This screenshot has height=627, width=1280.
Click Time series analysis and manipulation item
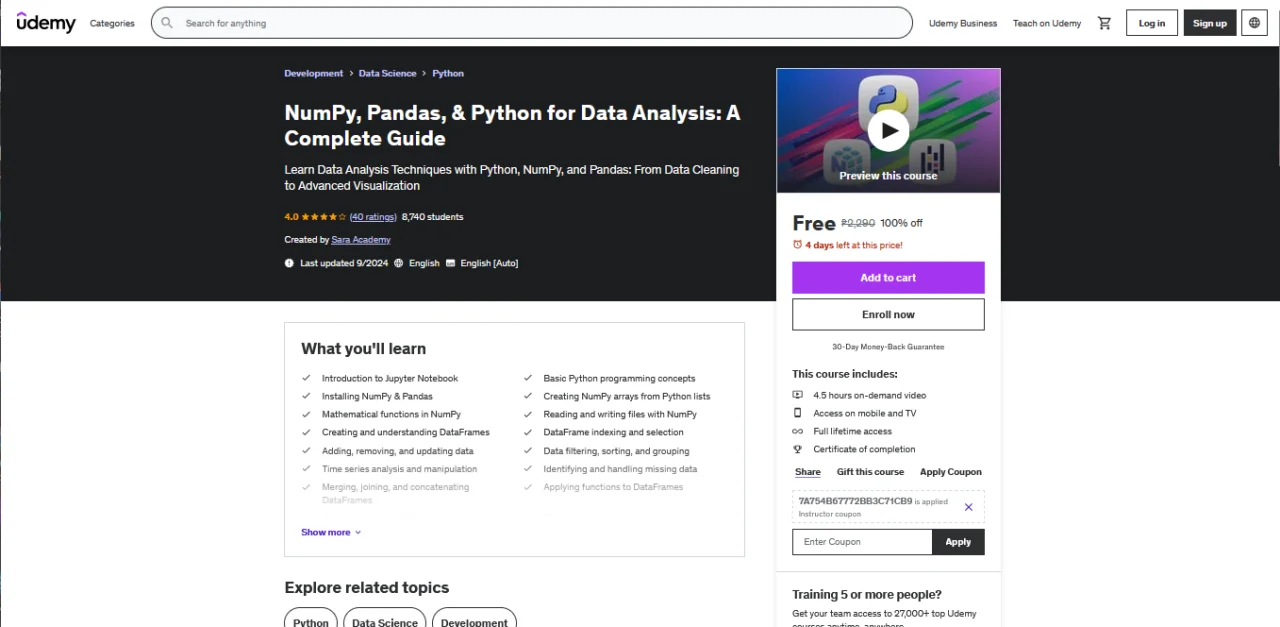pyautogui.click(x=399, y=469)
